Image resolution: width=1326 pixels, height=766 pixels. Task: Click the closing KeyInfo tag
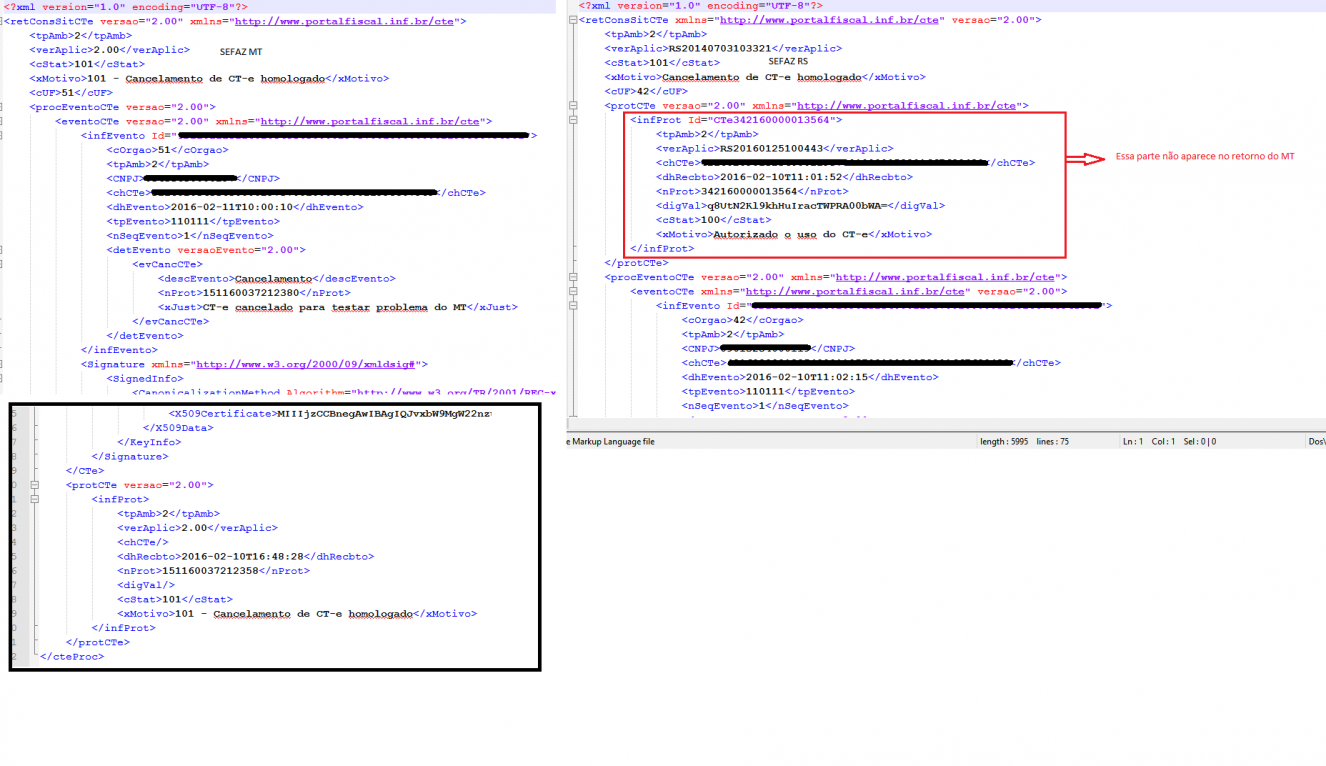[x=150, y=442]
